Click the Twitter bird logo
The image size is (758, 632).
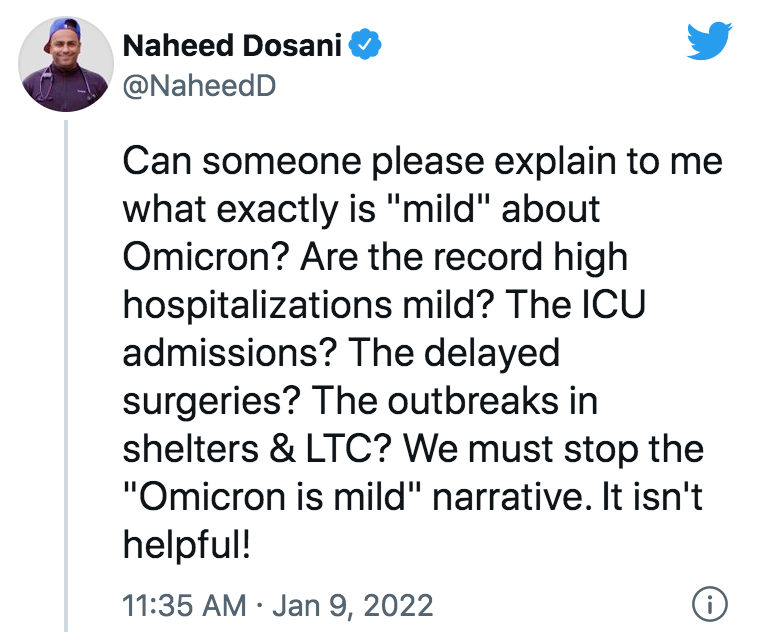709,41
